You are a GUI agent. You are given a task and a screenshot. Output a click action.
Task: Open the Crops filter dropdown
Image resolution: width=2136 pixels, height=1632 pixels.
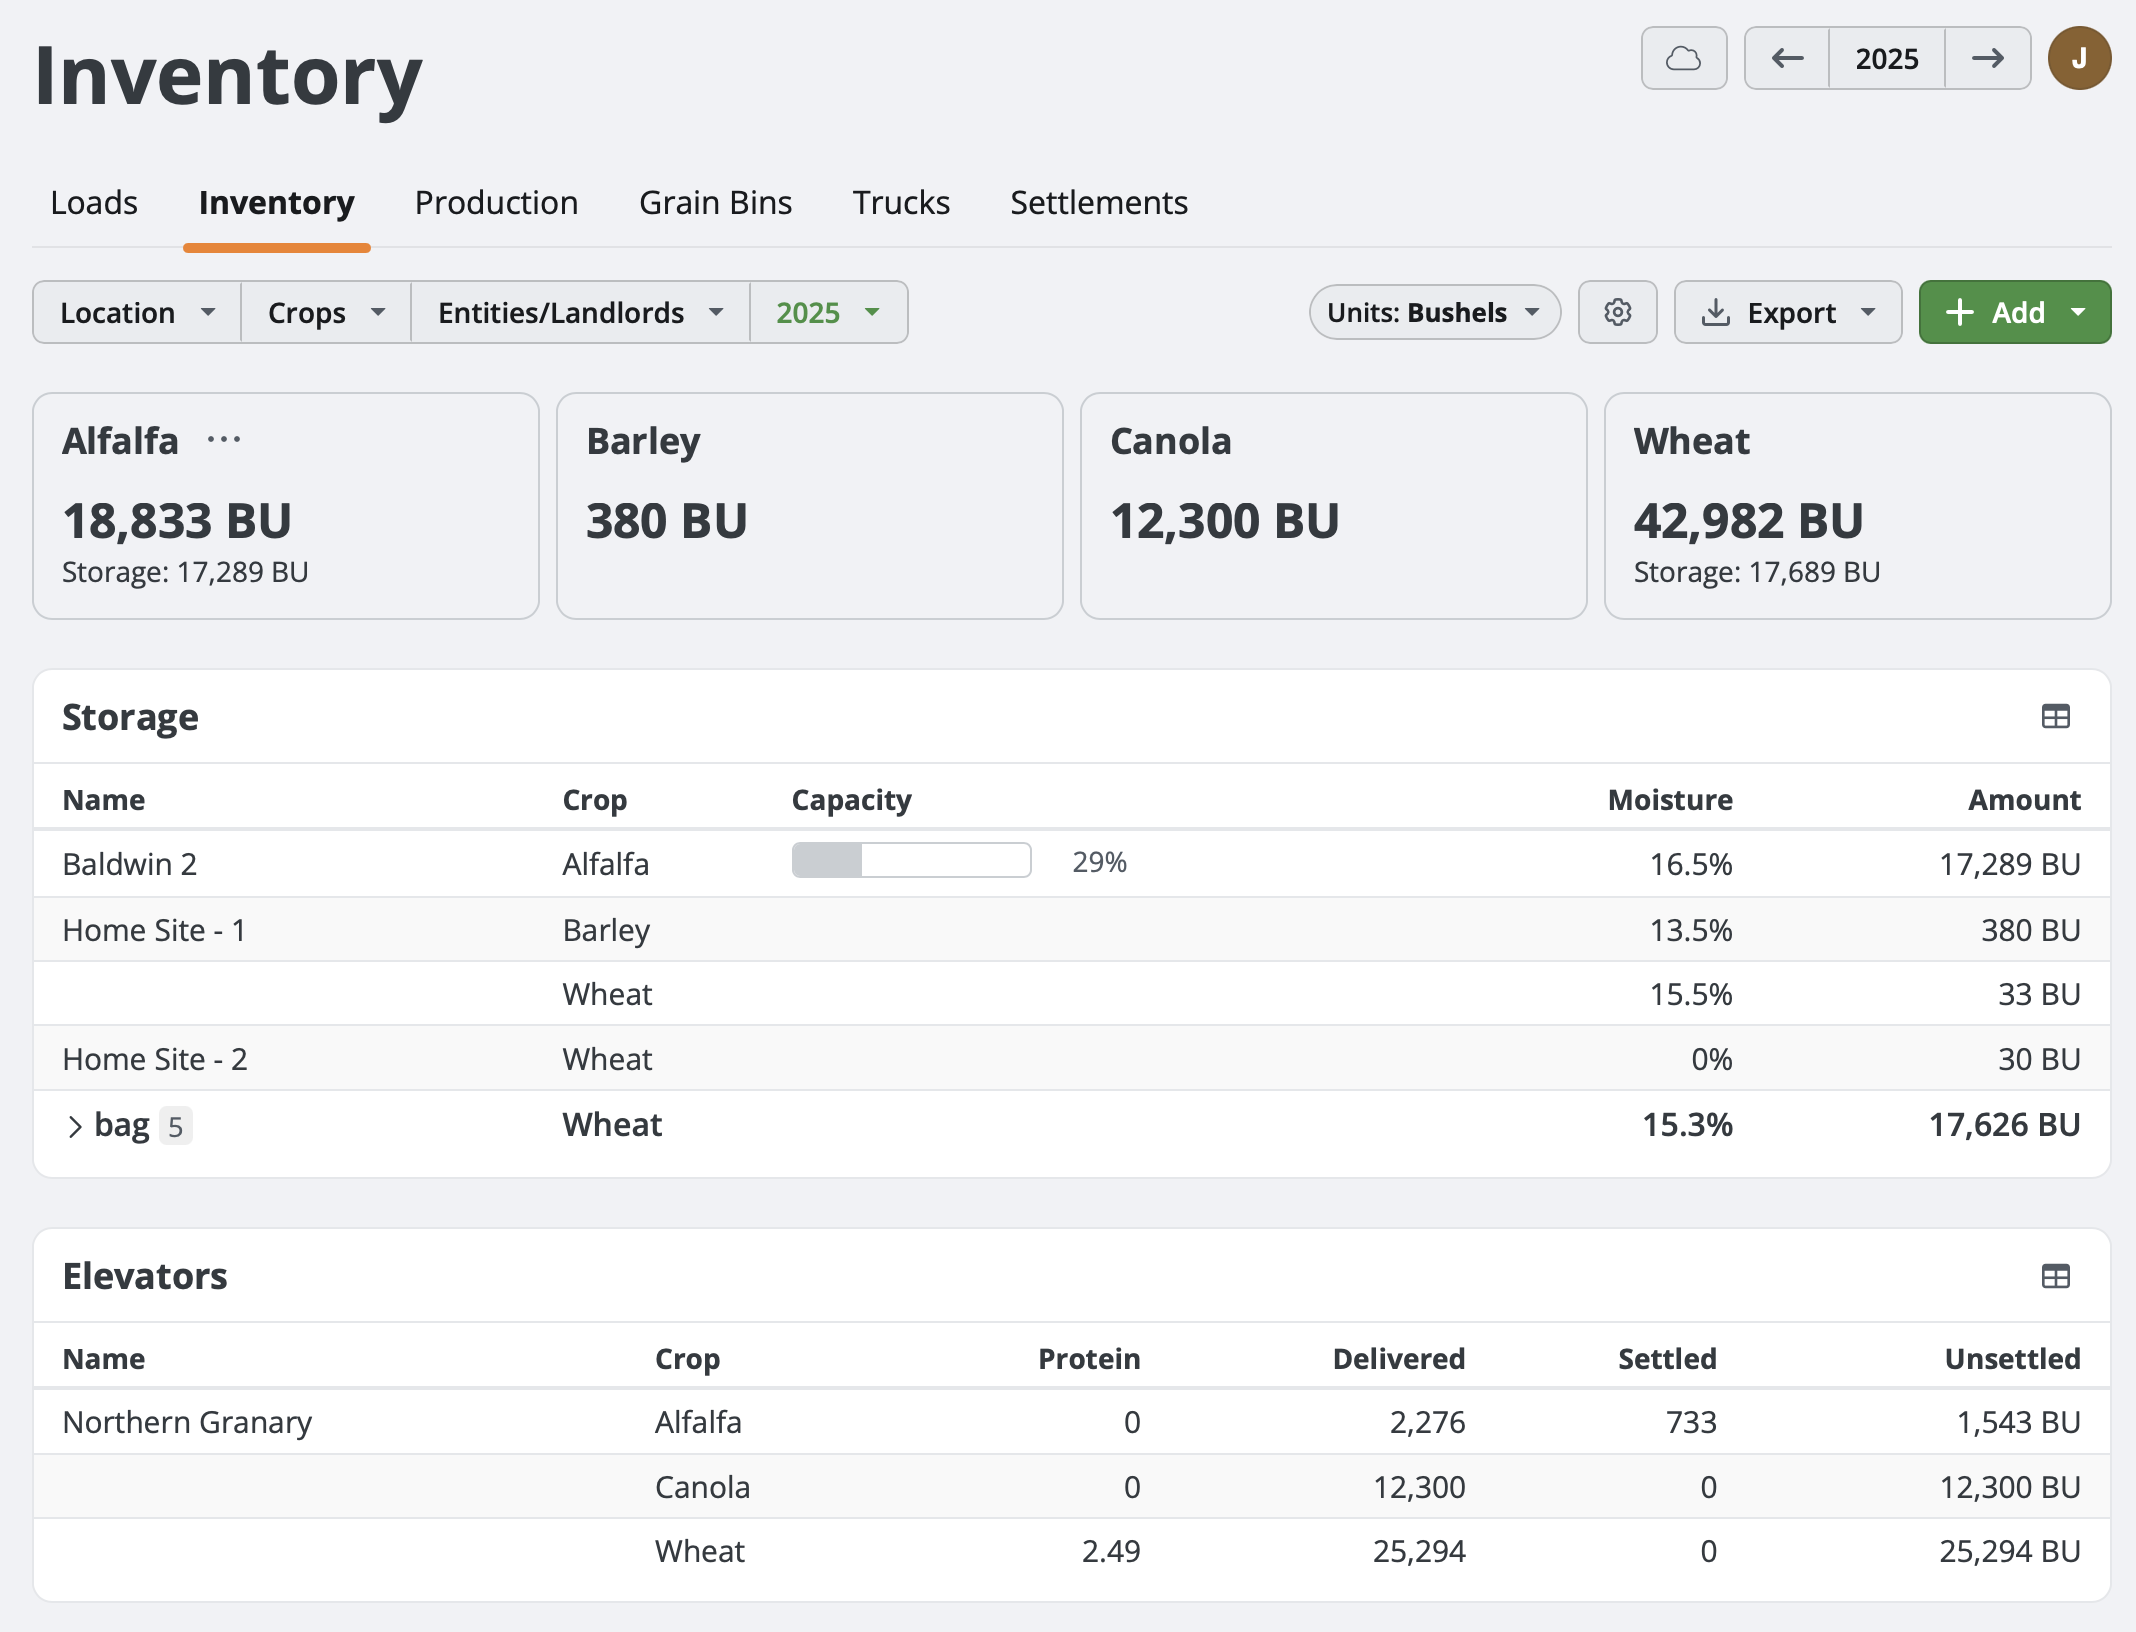(x=325, y=312)
